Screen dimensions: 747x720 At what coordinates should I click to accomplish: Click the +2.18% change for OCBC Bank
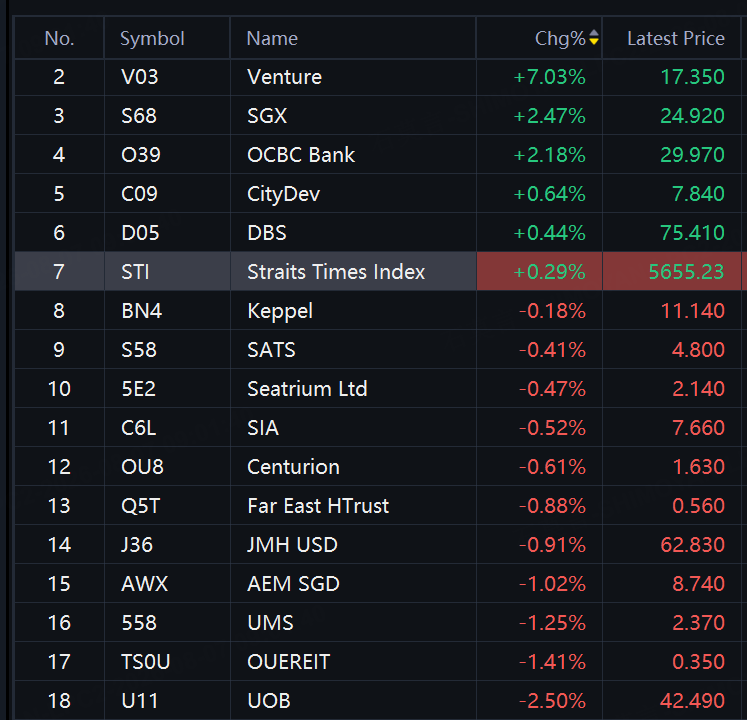tap(549, 155)
